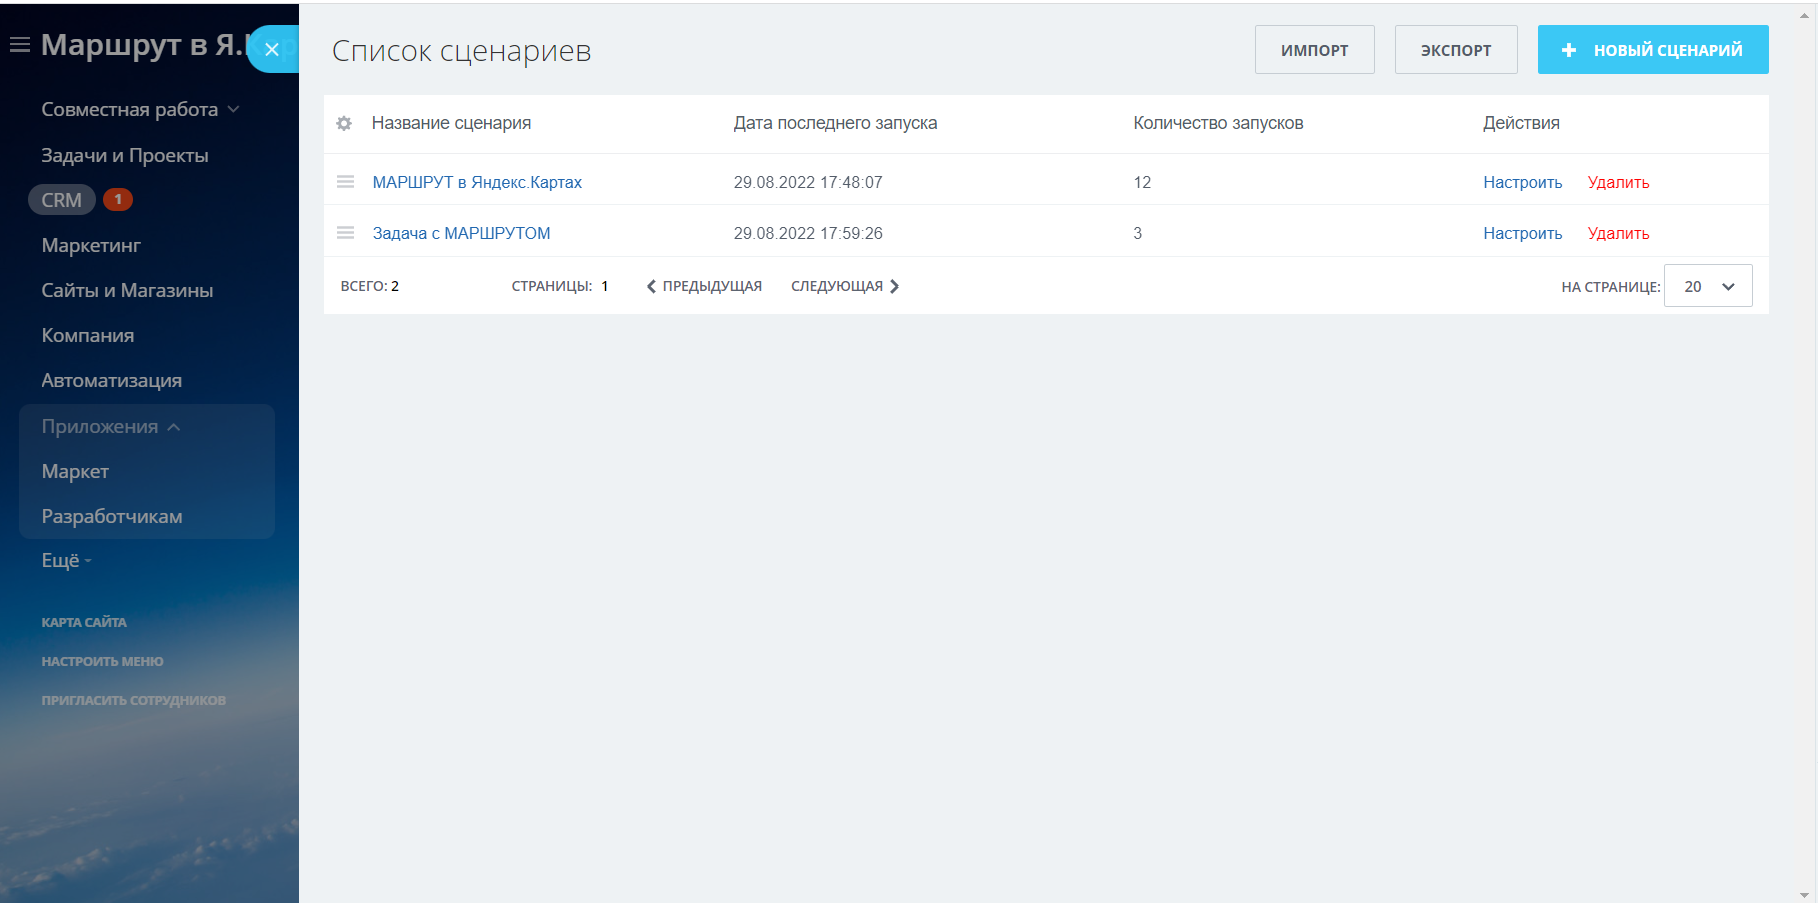Viewport: 1818px width, 903px height.
Task: Open table settings gear icon
Action: pyautogui.click(x=344, y=123)
